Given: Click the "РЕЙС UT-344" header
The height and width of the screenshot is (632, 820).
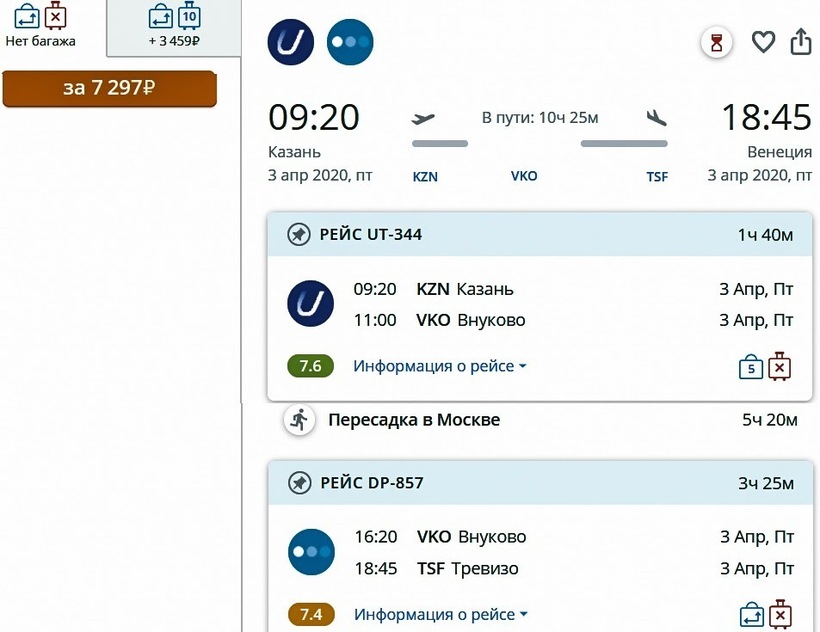Looking at the screenshot, I should tap(371, 235).
